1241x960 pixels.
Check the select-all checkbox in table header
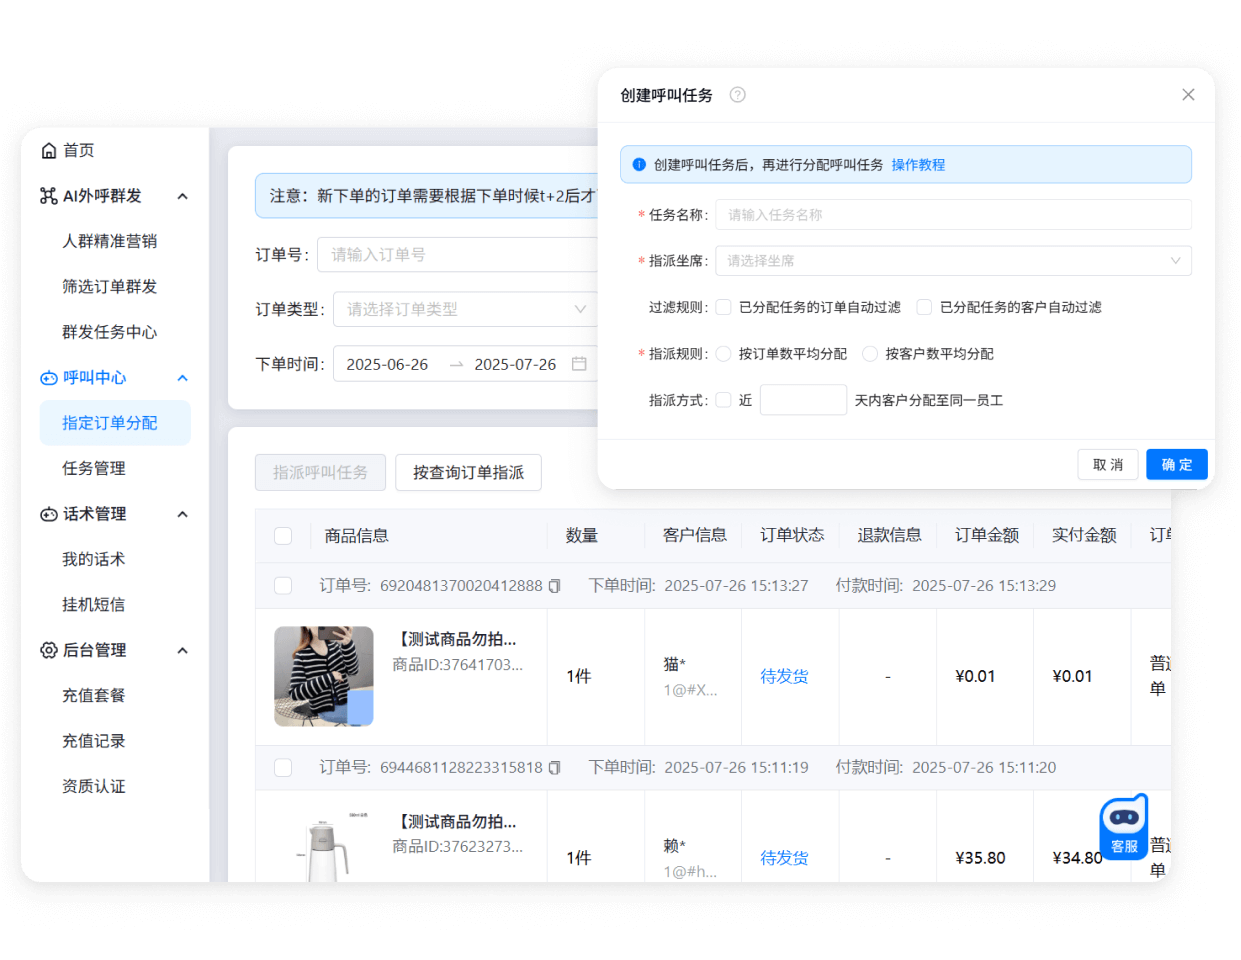pyautogui.click(x=283, y=535)
